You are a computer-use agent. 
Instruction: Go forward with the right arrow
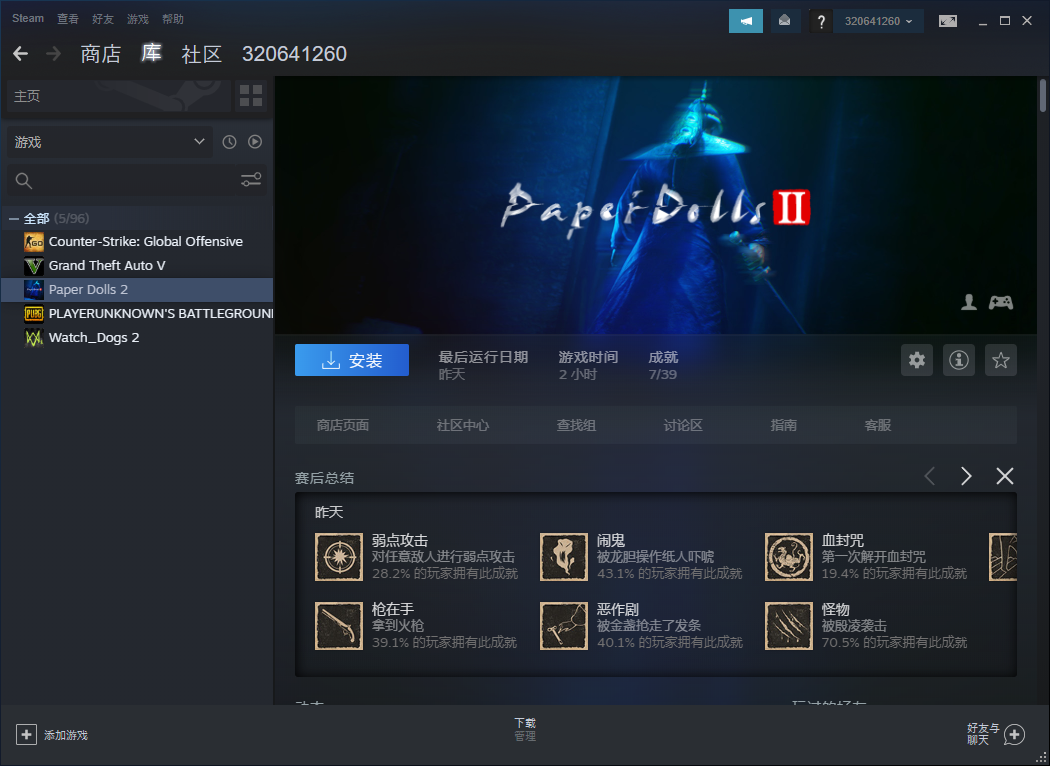point(54,54)
